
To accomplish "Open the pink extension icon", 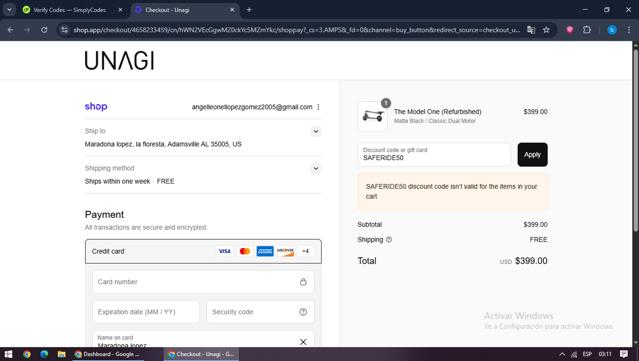I will [570, 30].
